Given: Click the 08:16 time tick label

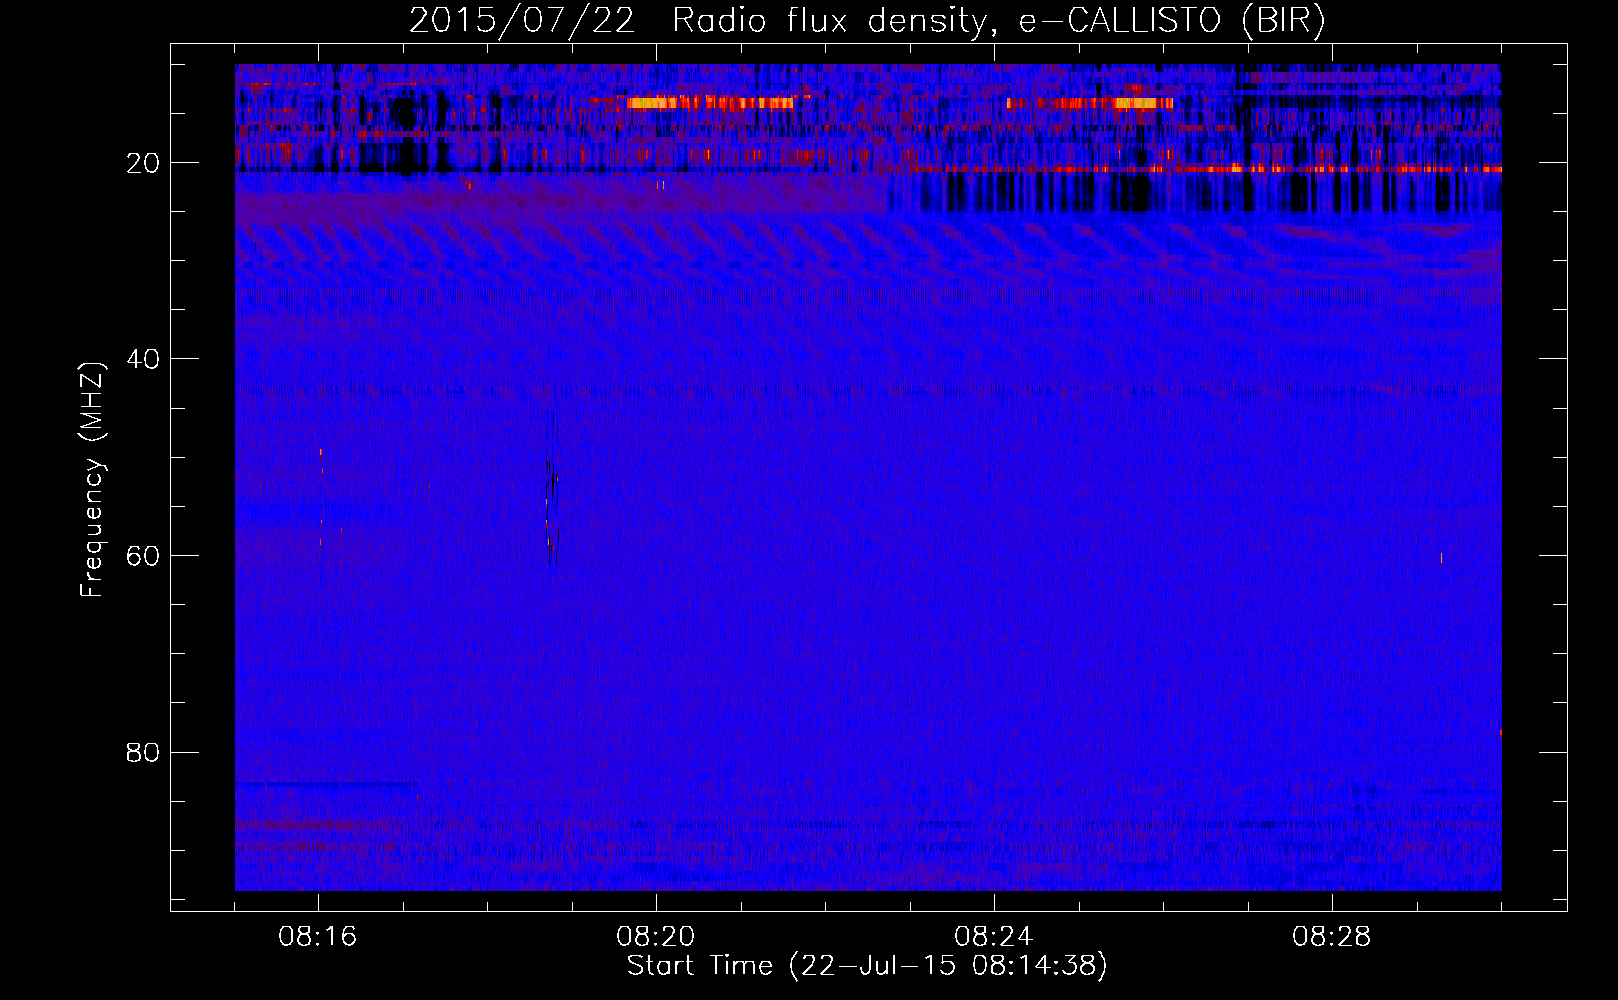Looking at the screenshot, I should point(318,937).
